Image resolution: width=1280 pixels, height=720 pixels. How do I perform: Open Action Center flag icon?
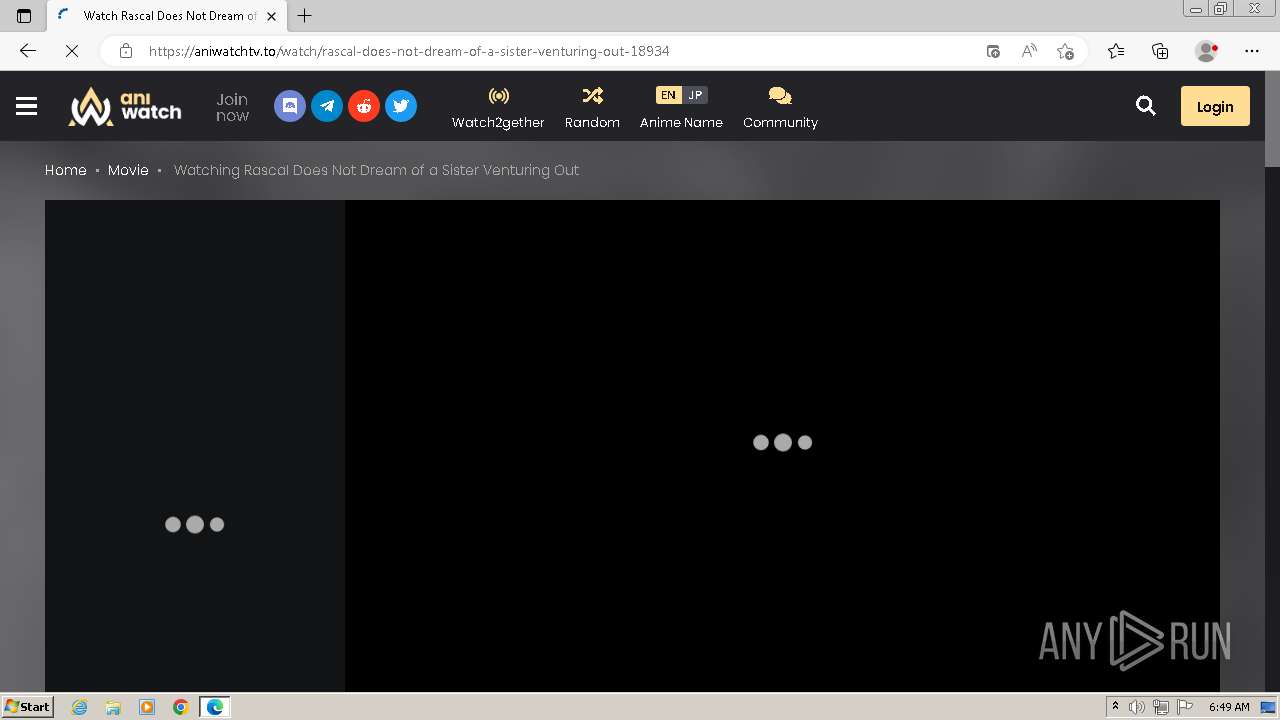click(x=1183, y=707)
